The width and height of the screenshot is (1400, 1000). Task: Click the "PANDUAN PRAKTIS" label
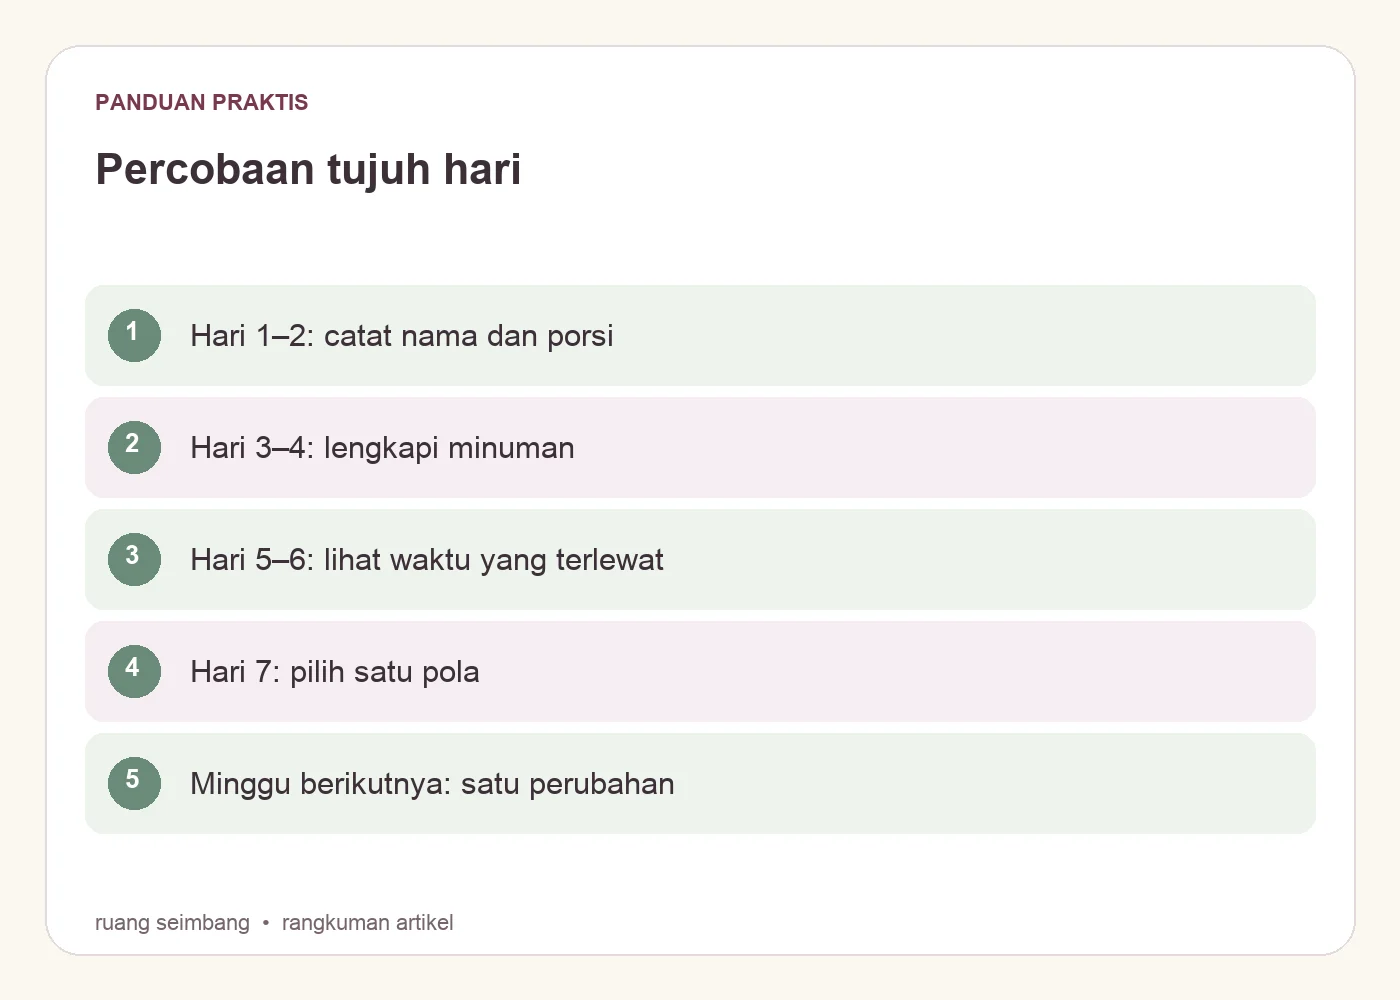(x=202, y=102)
